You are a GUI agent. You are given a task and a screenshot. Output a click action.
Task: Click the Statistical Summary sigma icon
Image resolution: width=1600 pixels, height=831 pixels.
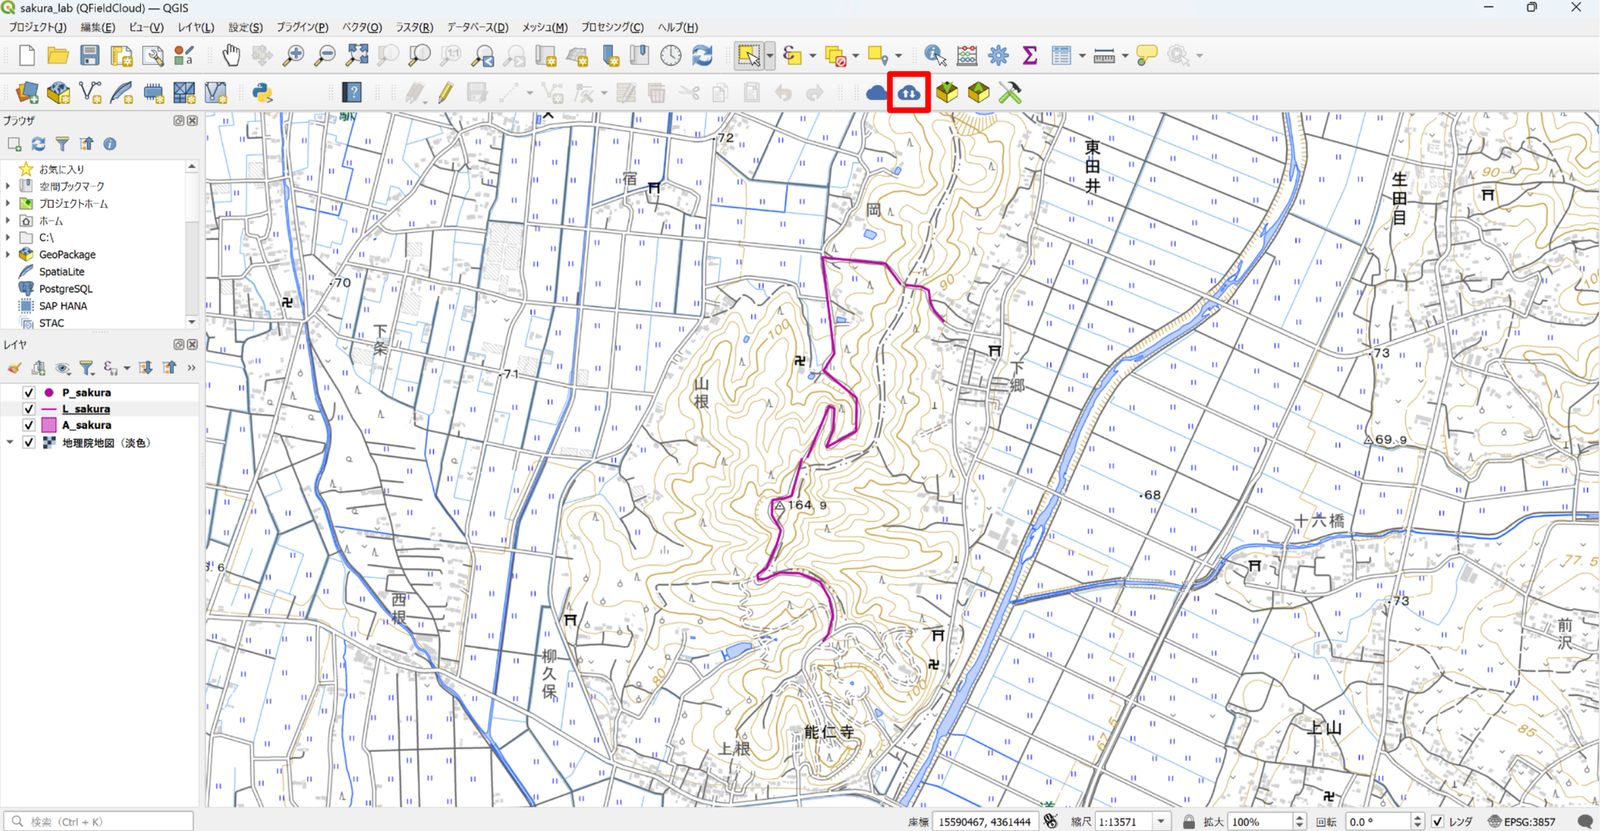1029,55
